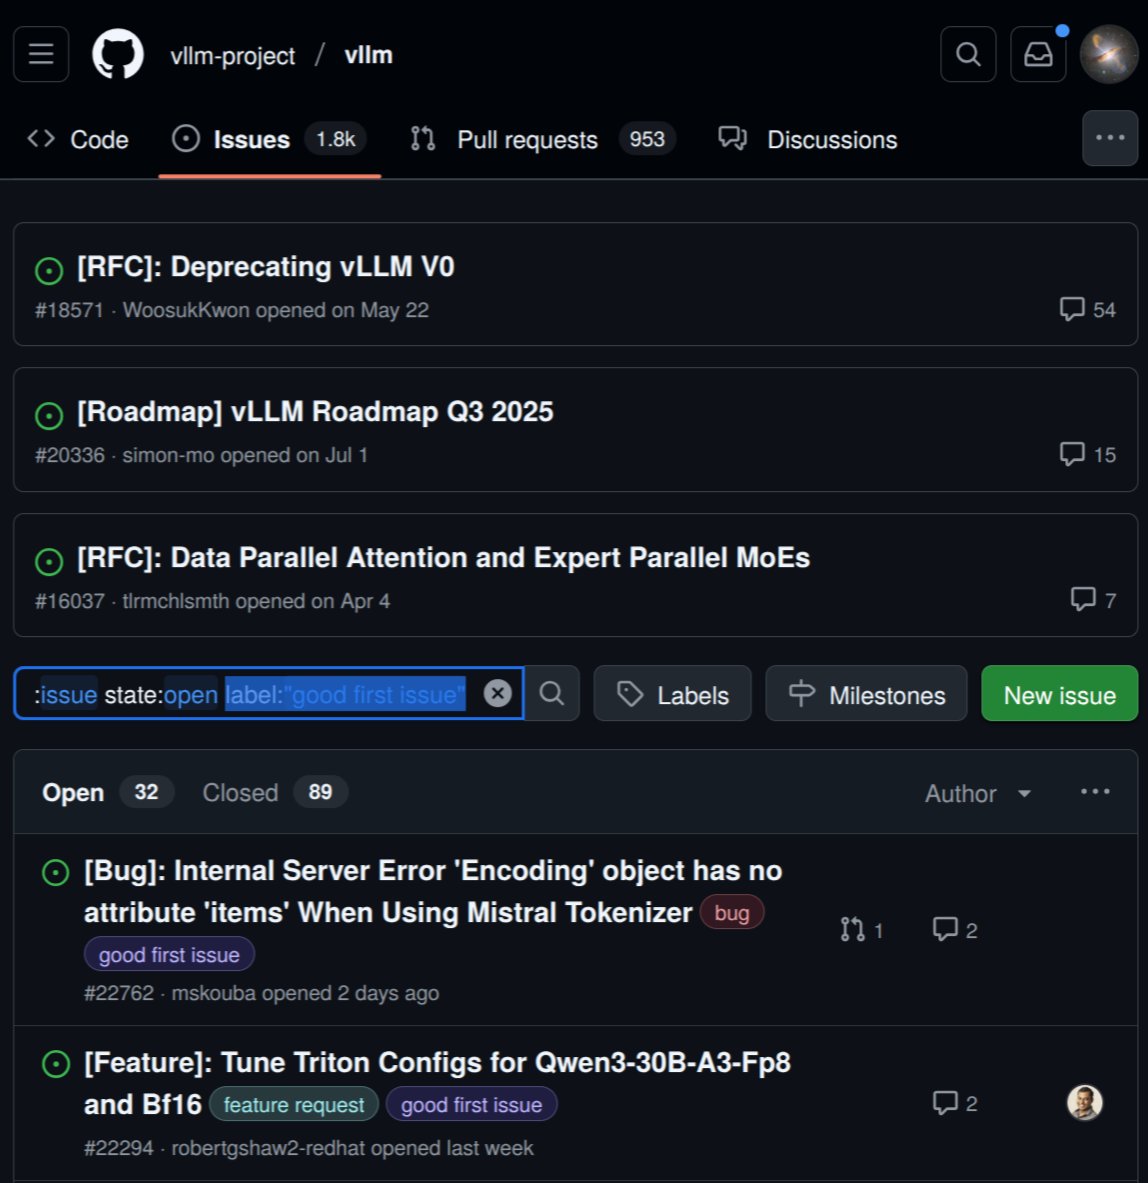Click the bug label on issue #22762
This screenshot has height=1183, width=1148.
tap(732, 913)
